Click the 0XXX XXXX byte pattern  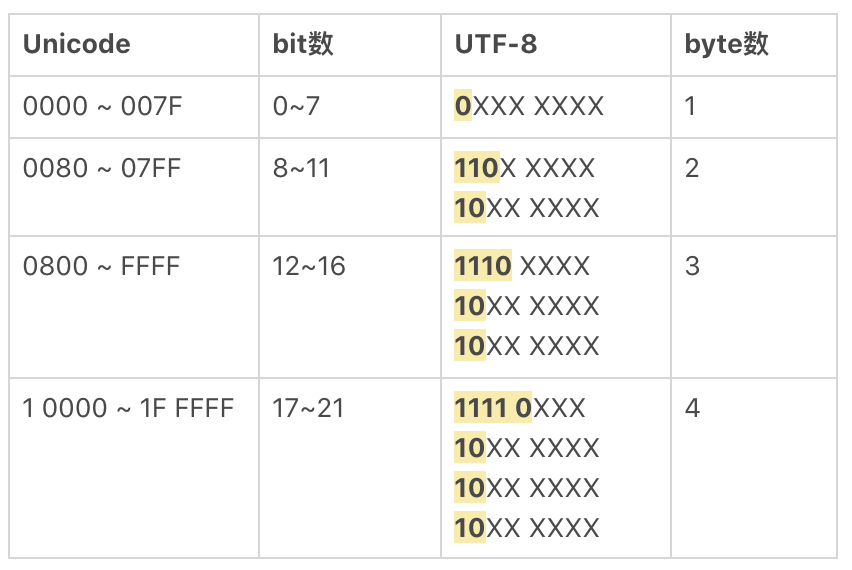tap(529, 106)
